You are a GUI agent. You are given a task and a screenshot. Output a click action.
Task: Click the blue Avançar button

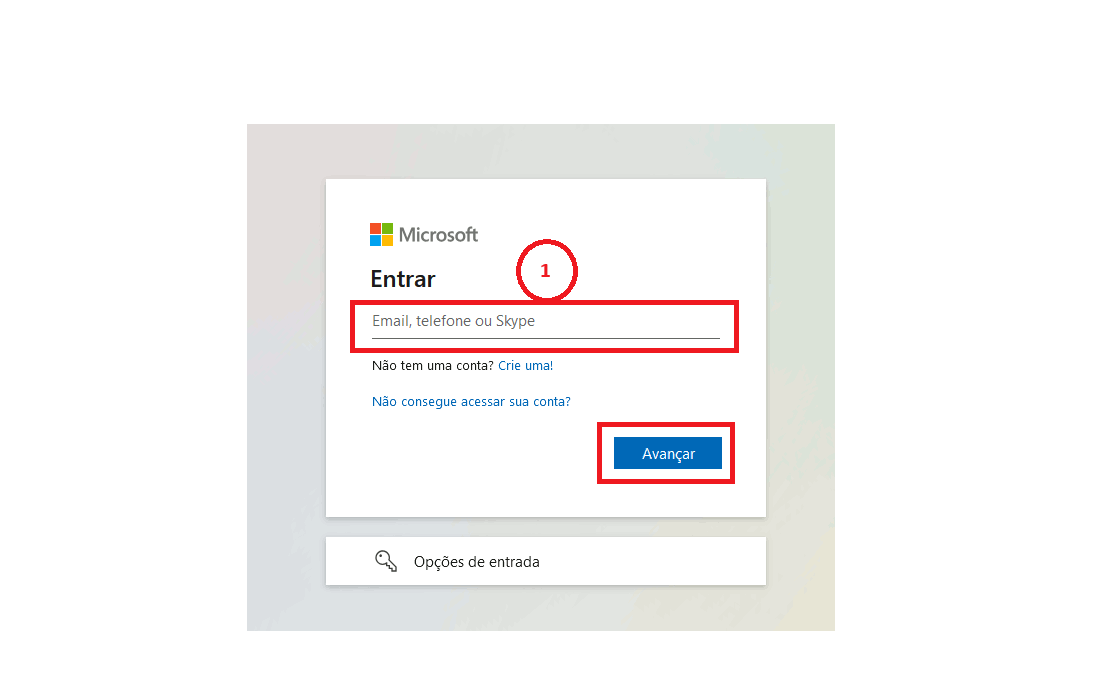[668, 453]
